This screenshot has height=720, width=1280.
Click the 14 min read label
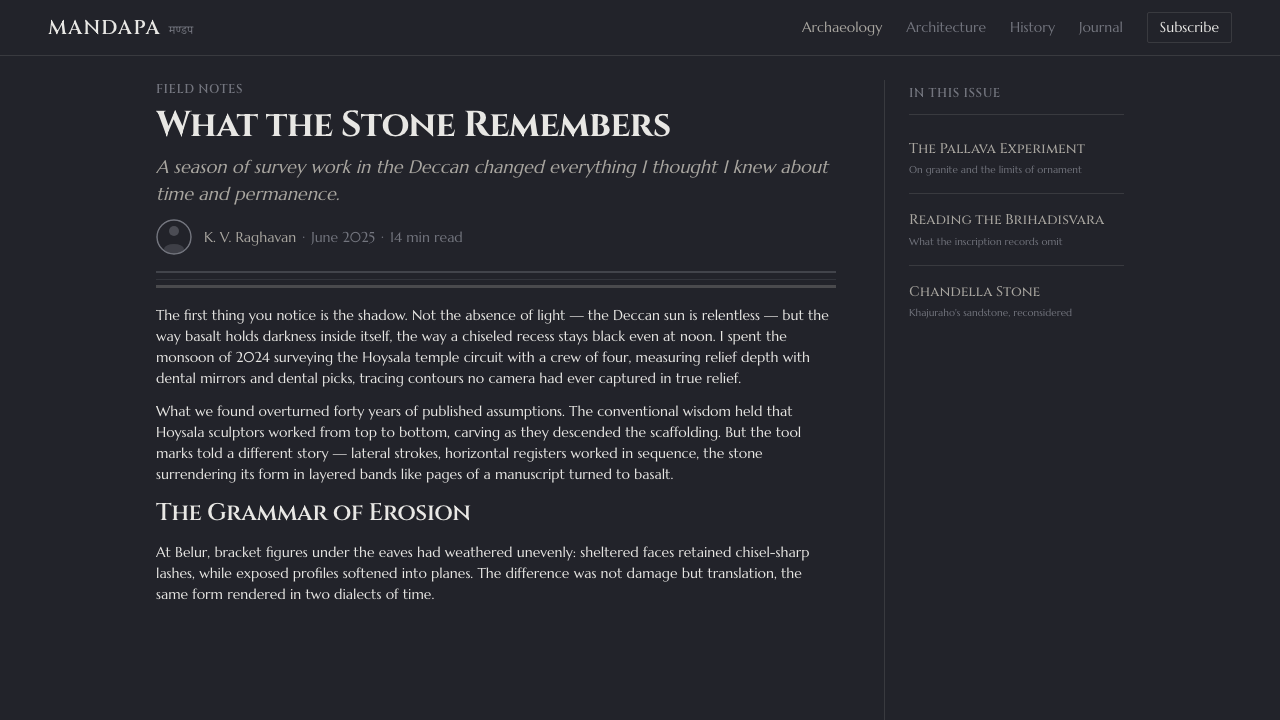coord(426,237)
